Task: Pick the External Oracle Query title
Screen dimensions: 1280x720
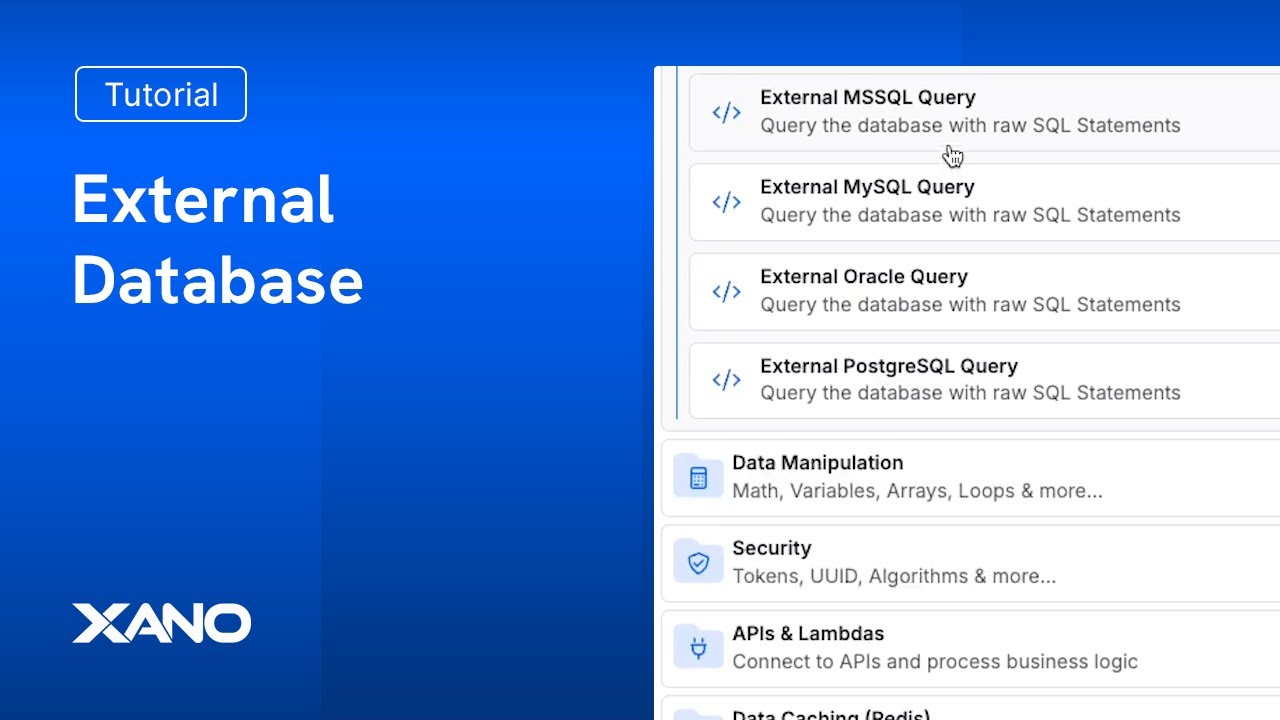Action: pyautogui.click(x=863, y=276)
